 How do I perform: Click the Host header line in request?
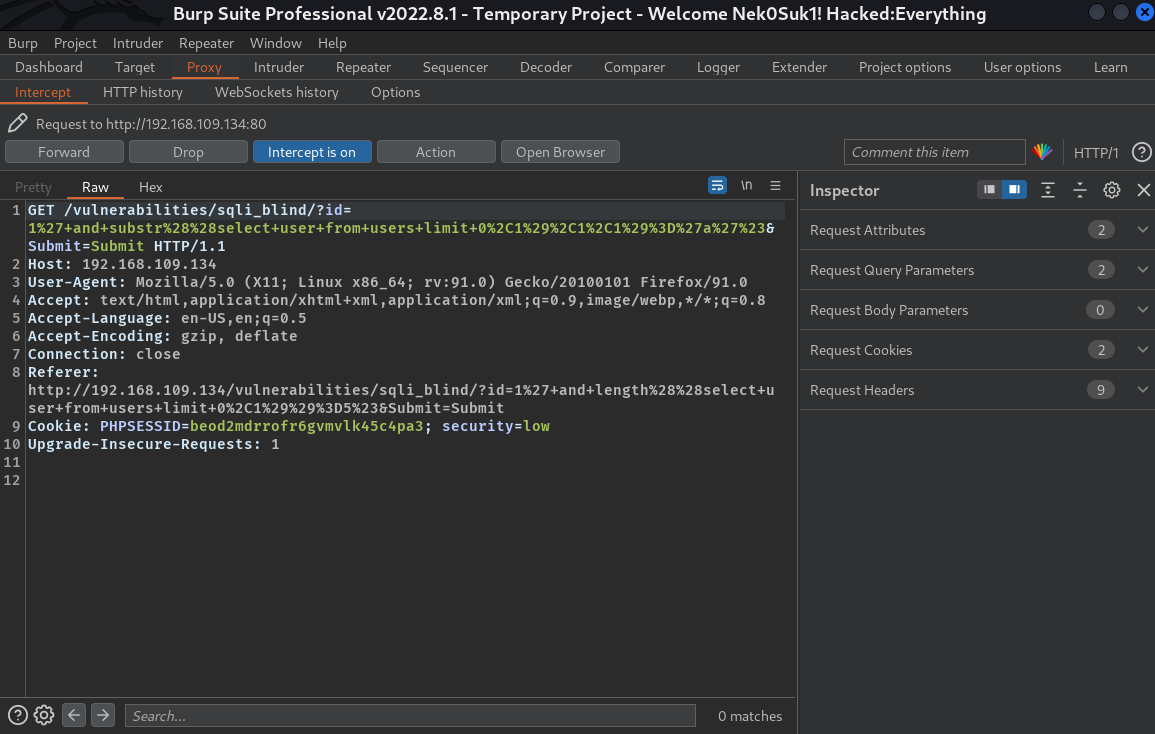click(x=122, y=264)
